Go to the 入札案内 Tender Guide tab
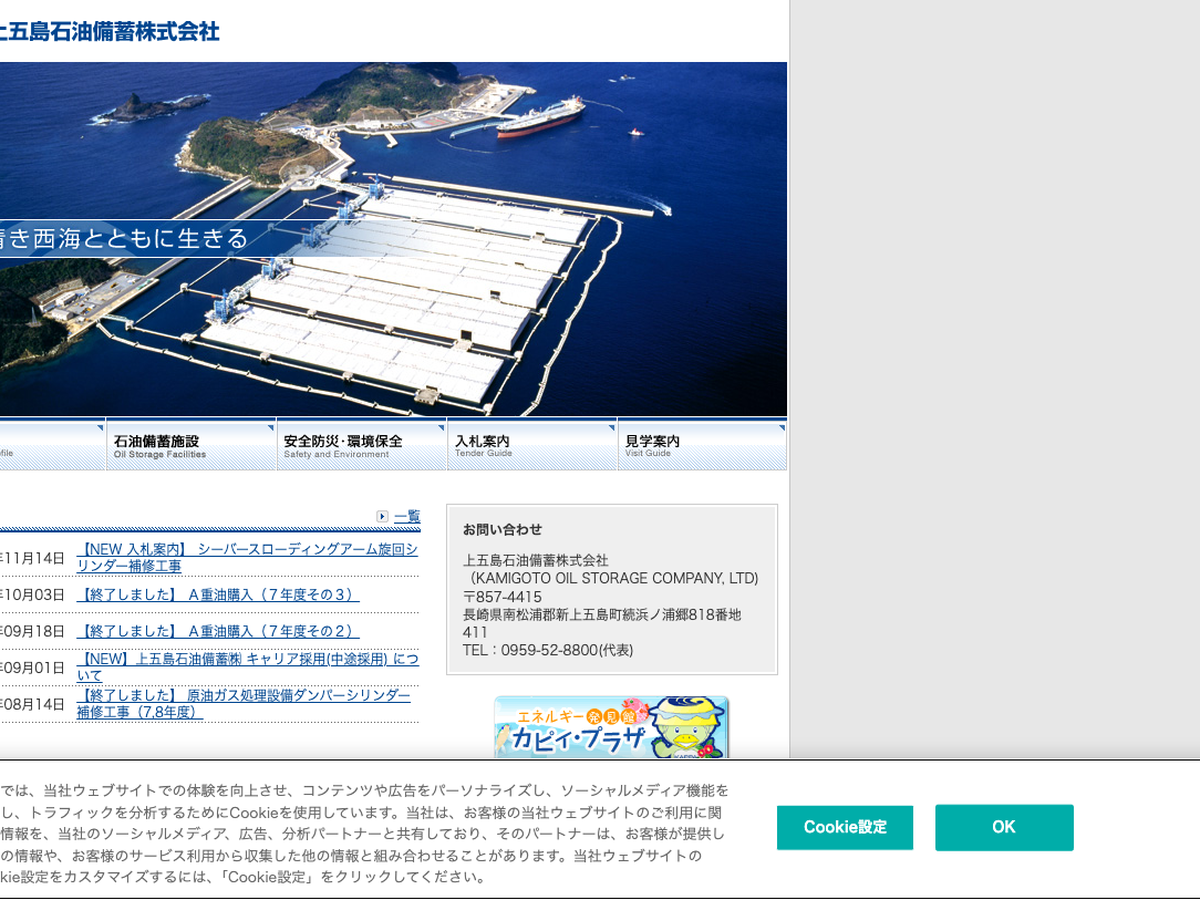The height and width of the screenshot is (900, 1200). (531, 445)
